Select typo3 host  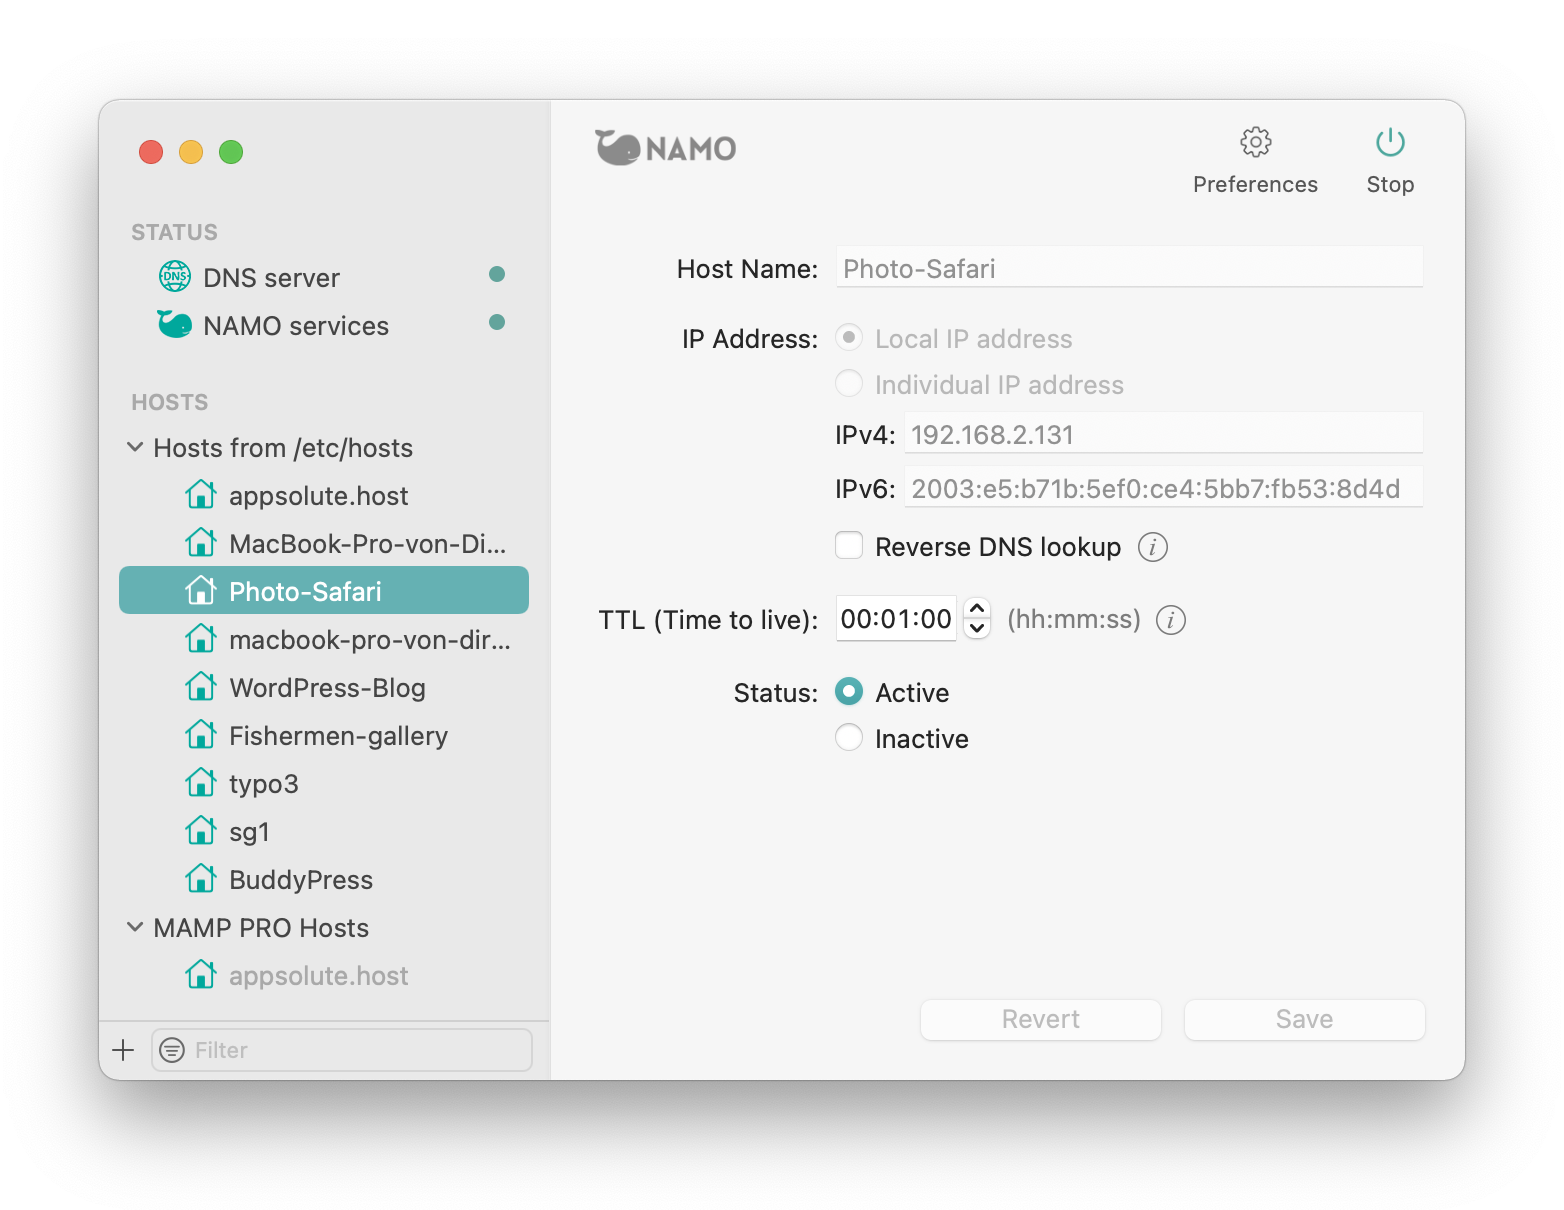pyautogui.click(x=324, y=783)
